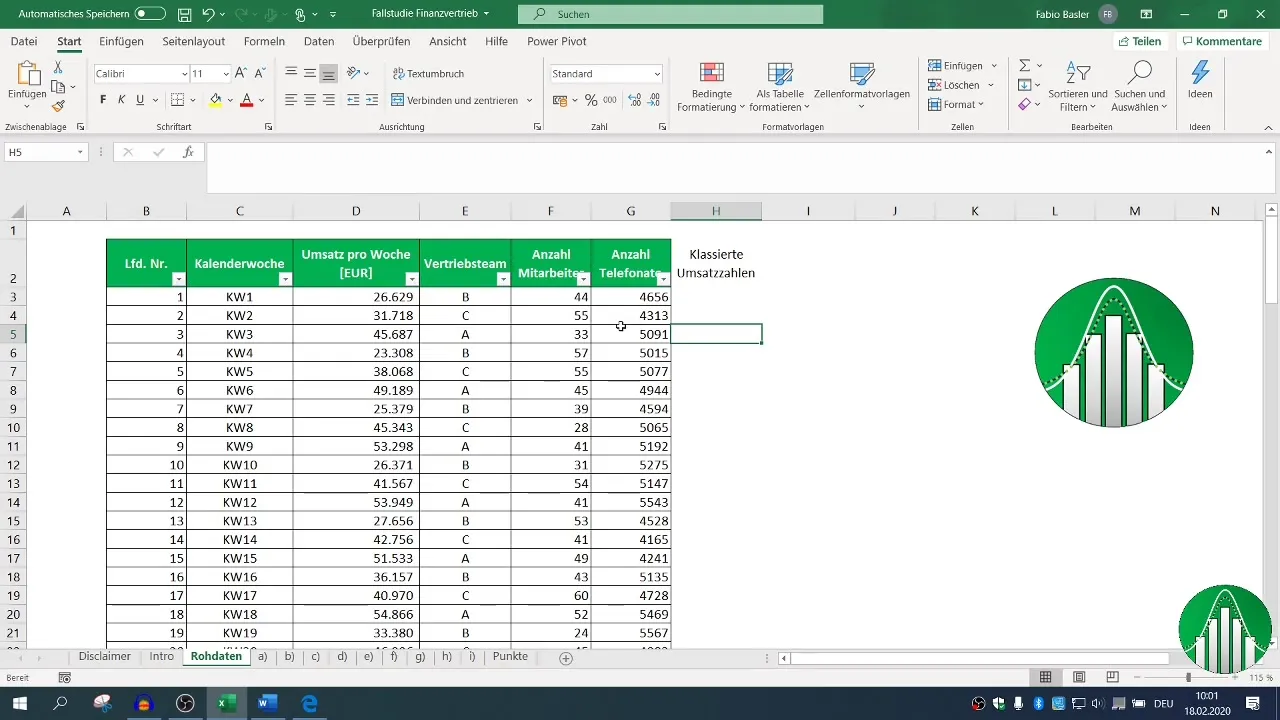Open Sortieren und Filtern

click(1078, 86)
